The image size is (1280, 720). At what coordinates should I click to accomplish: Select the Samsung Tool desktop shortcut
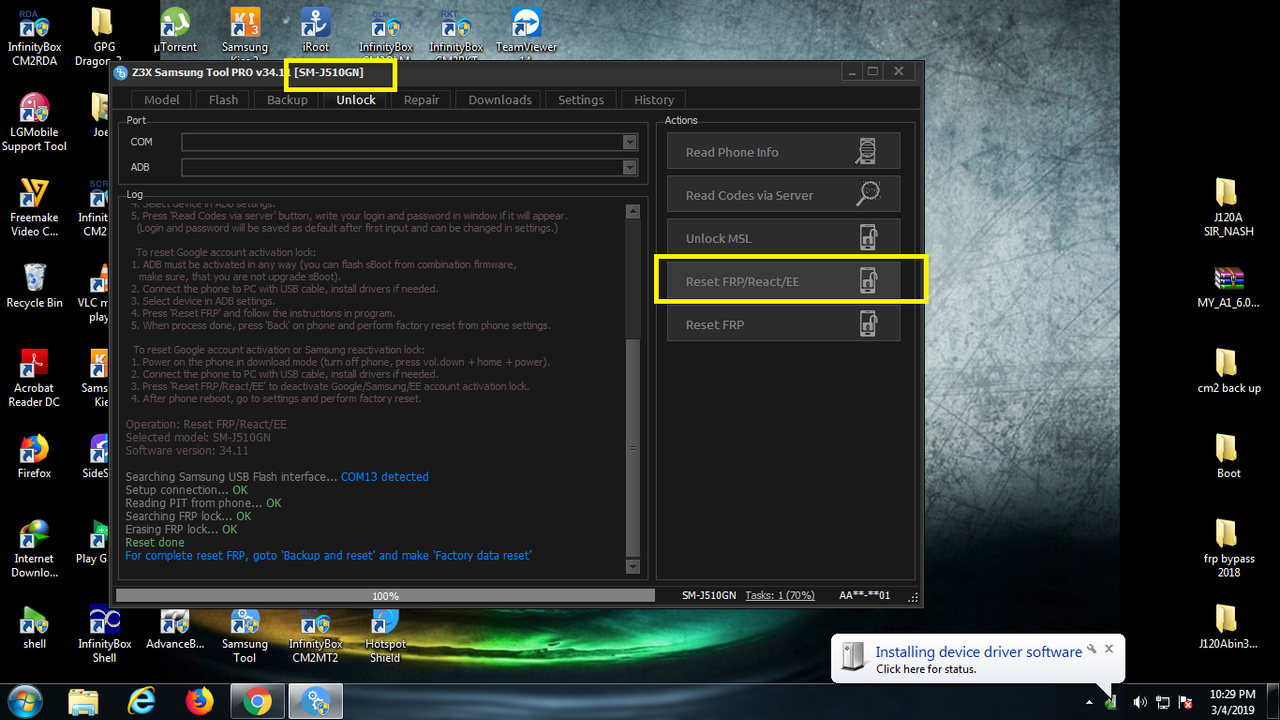point(245,634)
